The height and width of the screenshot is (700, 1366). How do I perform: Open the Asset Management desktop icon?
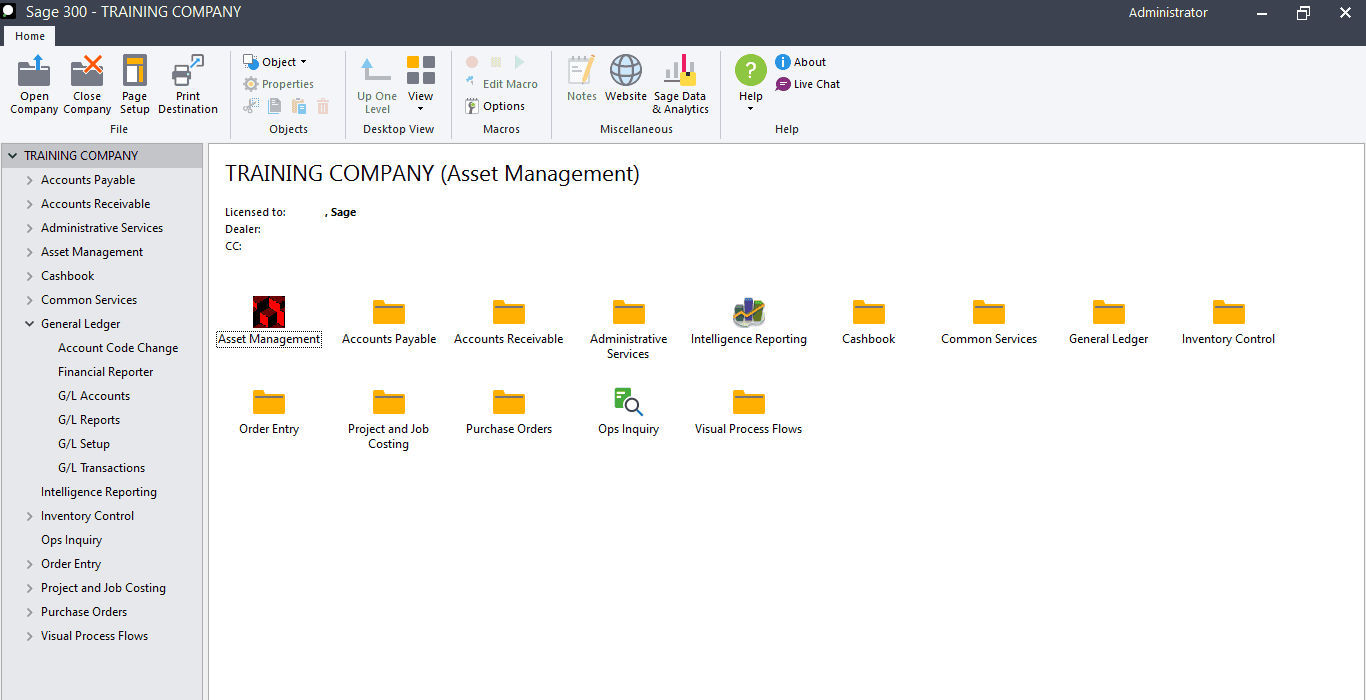[x=269, y=312]
